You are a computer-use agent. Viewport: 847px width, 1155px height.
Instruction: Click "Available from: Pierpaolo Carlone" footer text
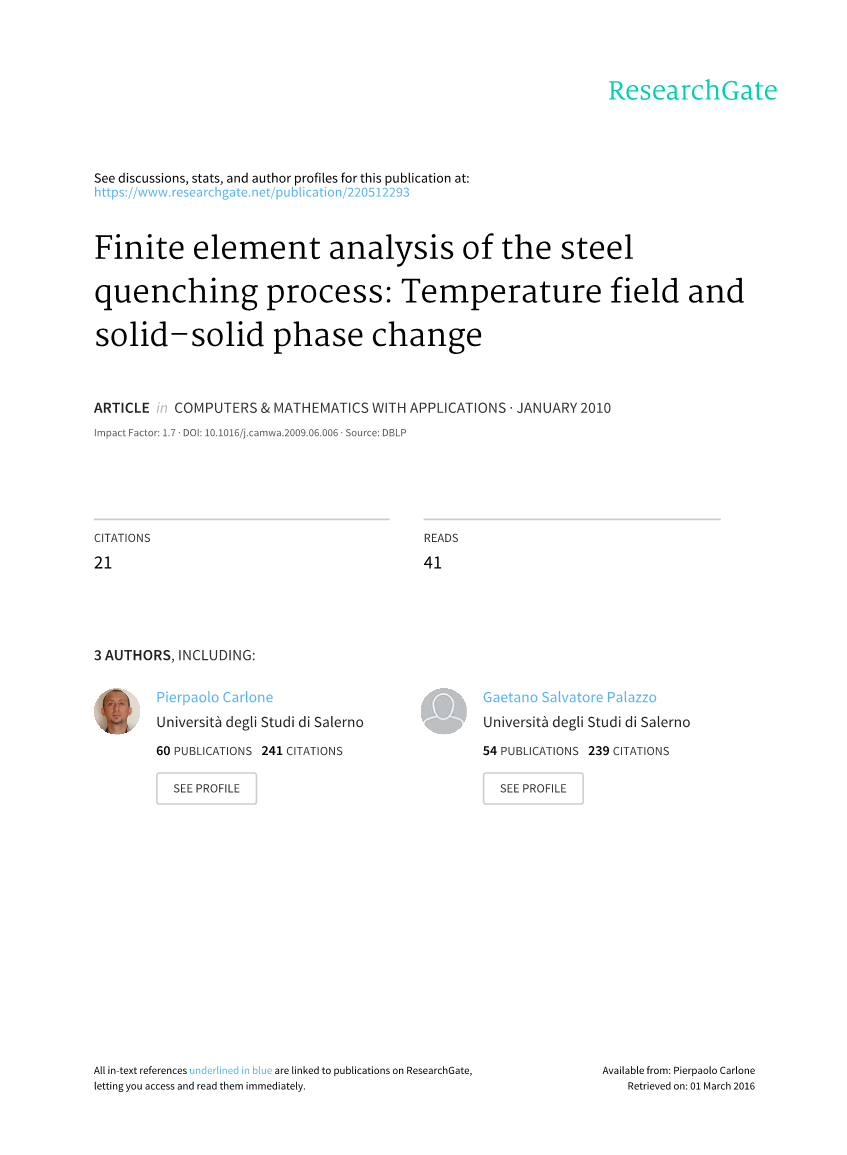coord(678,1070)
